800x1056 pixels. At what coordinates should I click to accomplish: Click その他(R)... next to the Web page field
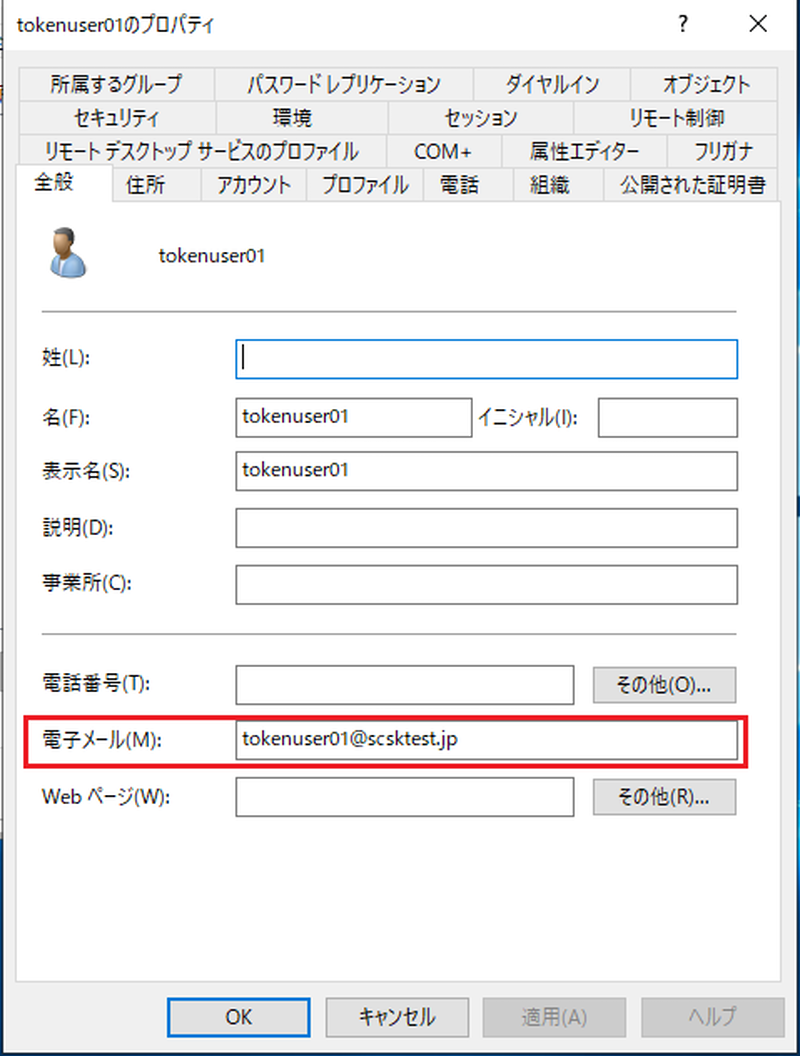tap(664, 797)
